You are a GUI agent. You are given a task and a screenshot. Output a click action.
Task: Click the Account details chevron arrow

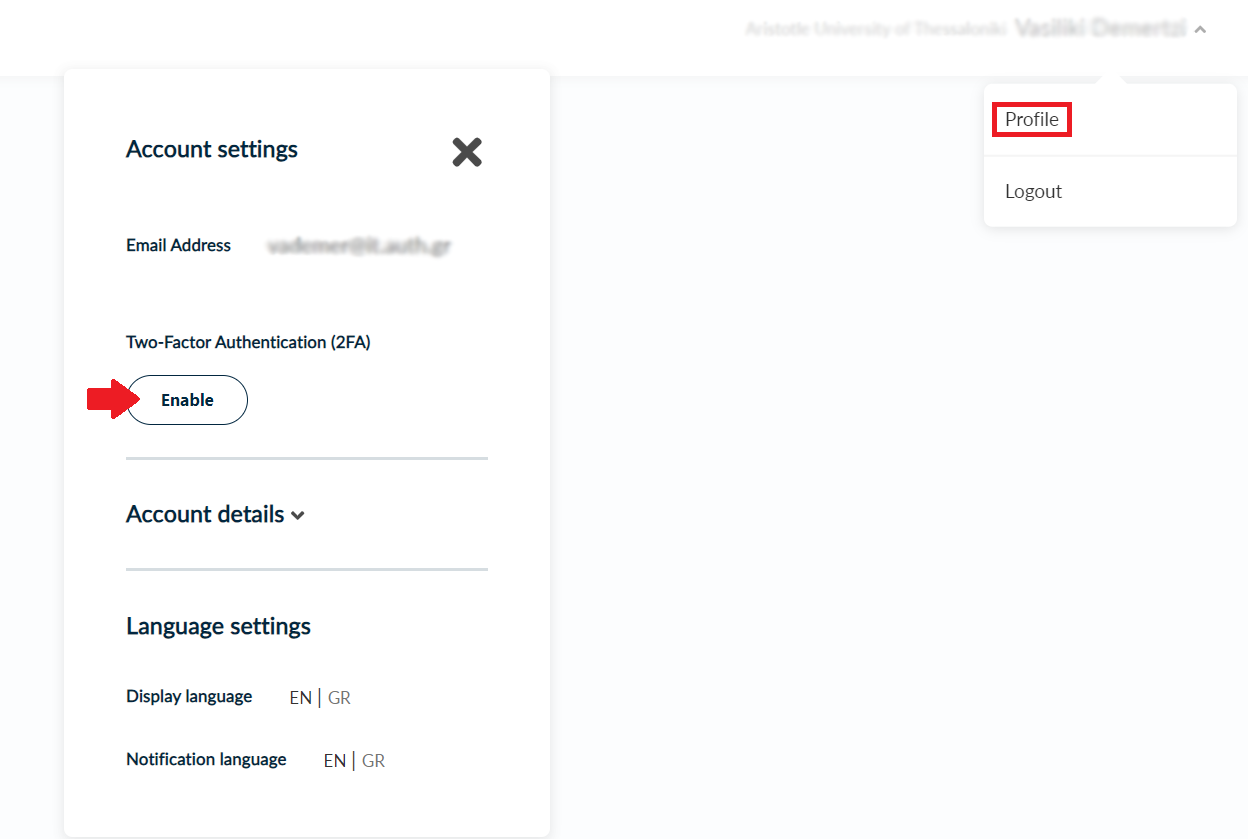pos(298,516)
